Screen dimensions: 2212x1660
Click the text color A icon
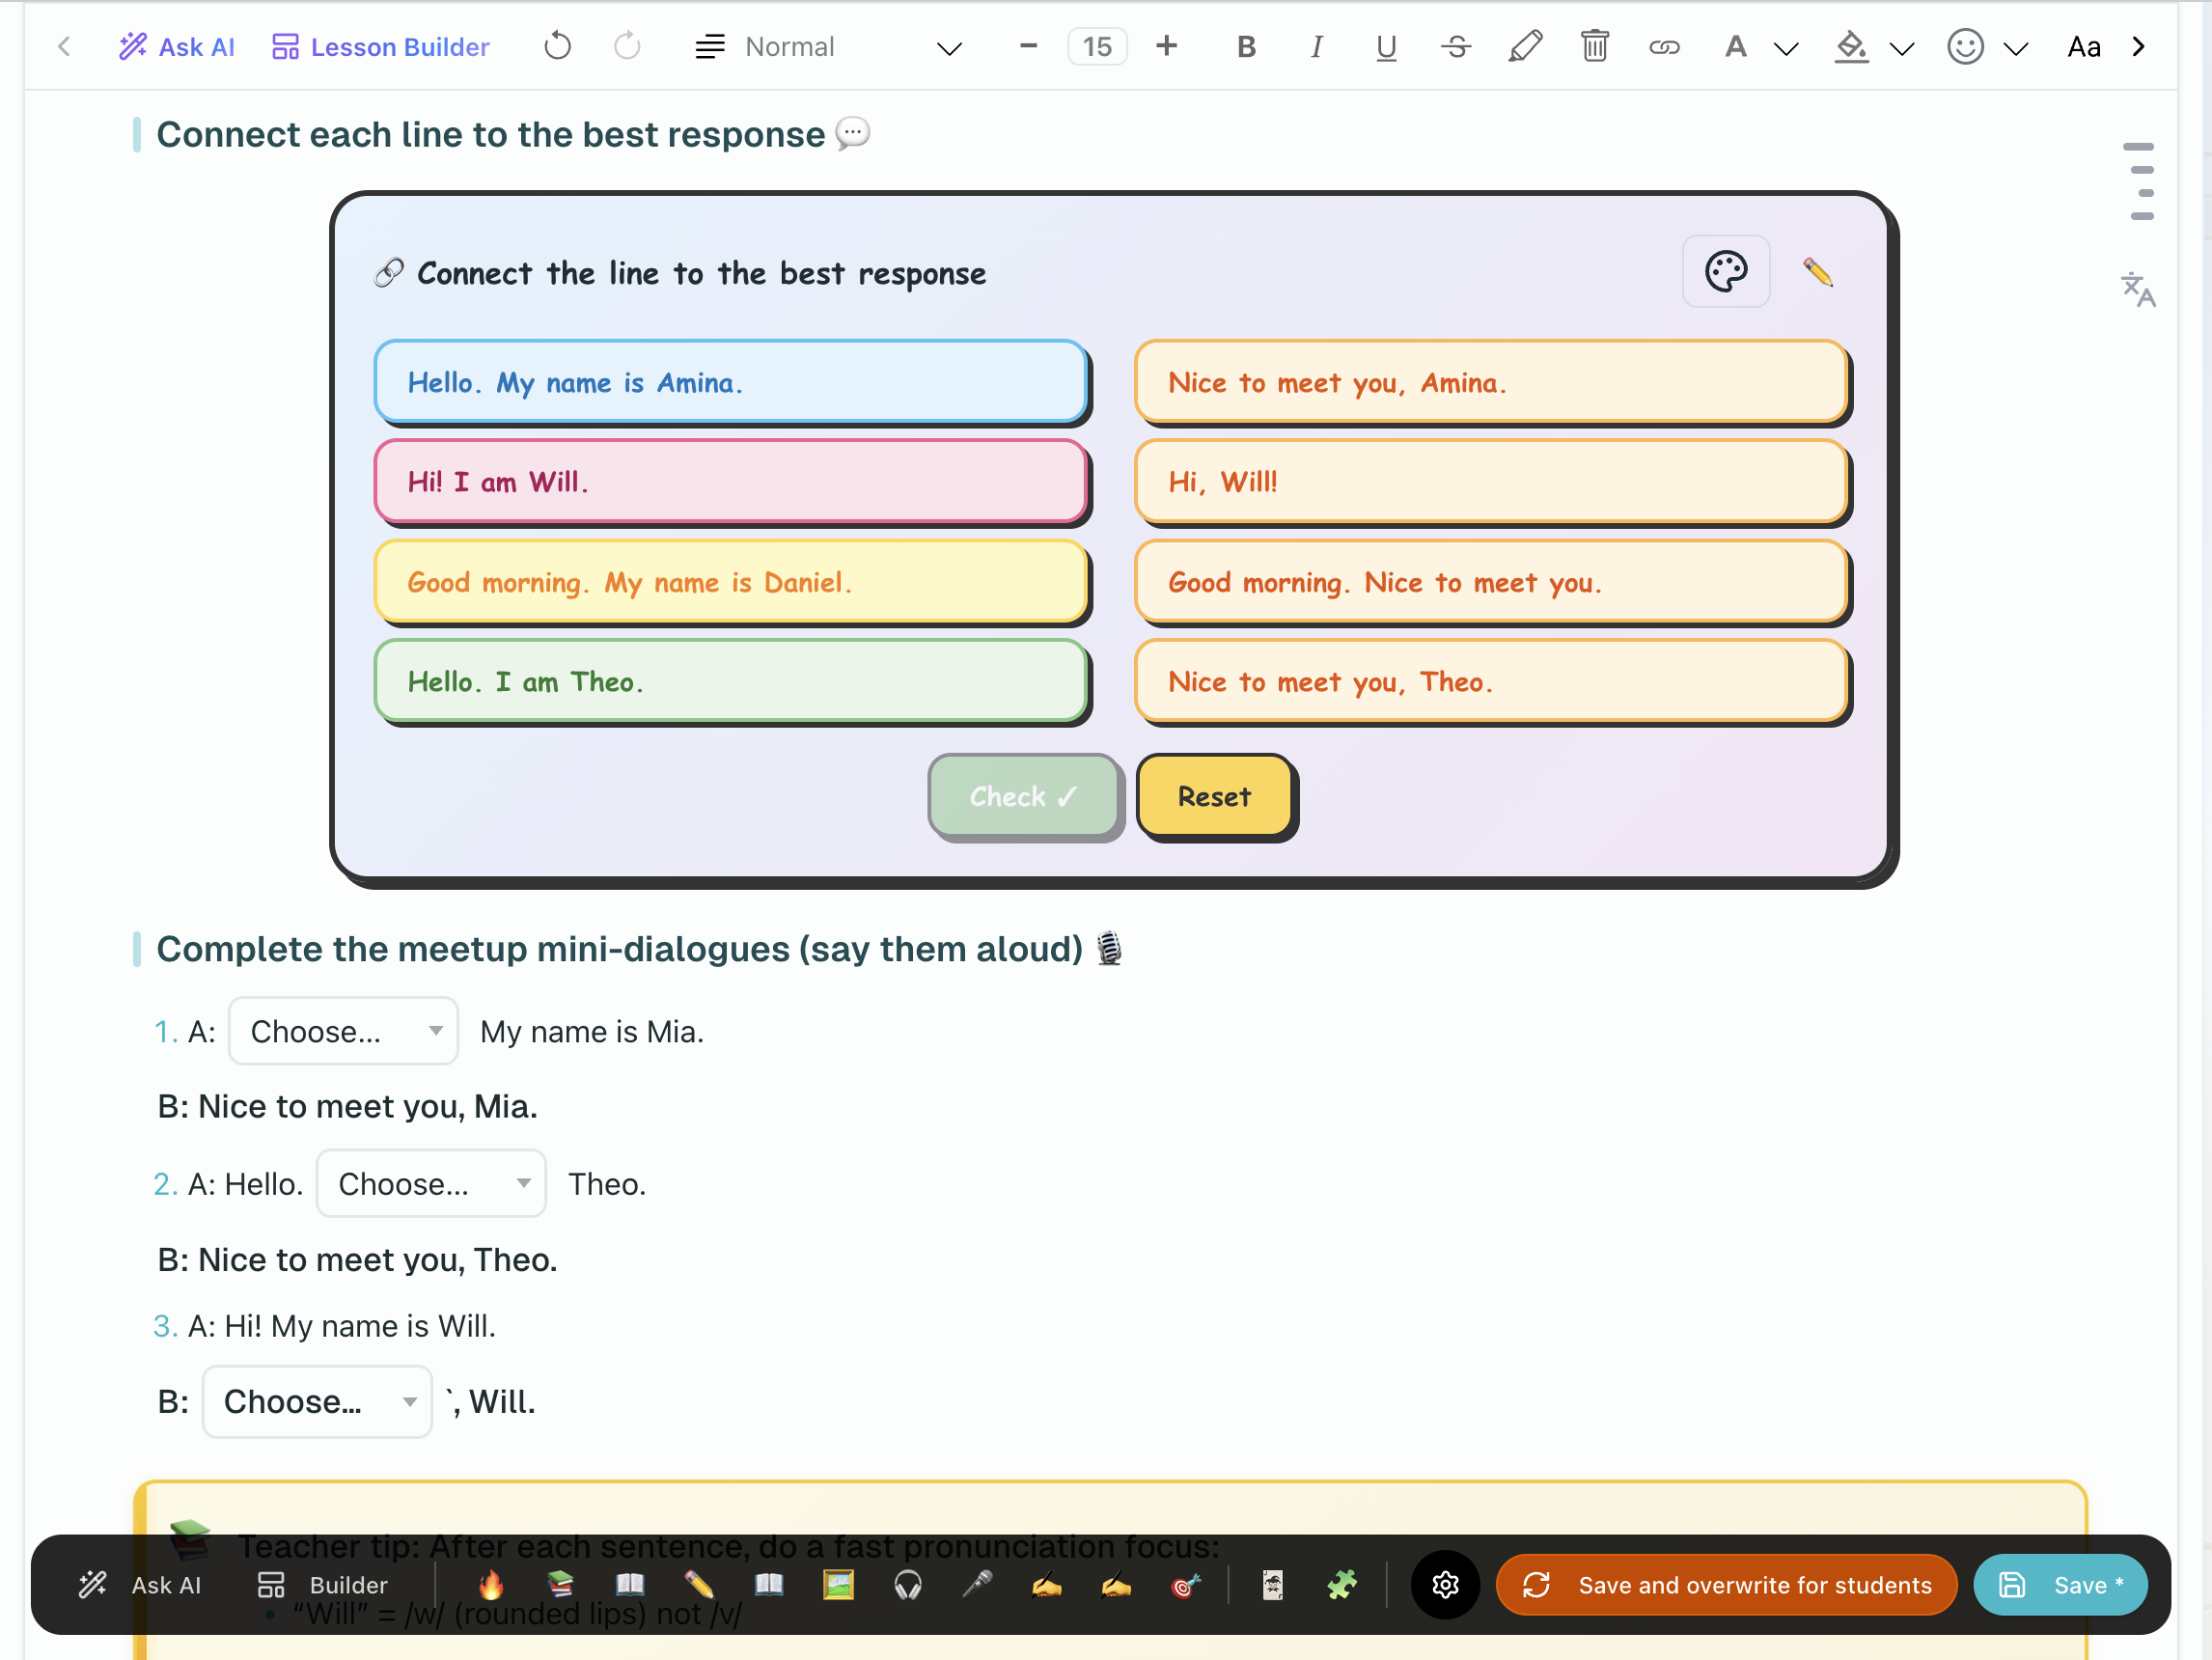click(1736, 47)
